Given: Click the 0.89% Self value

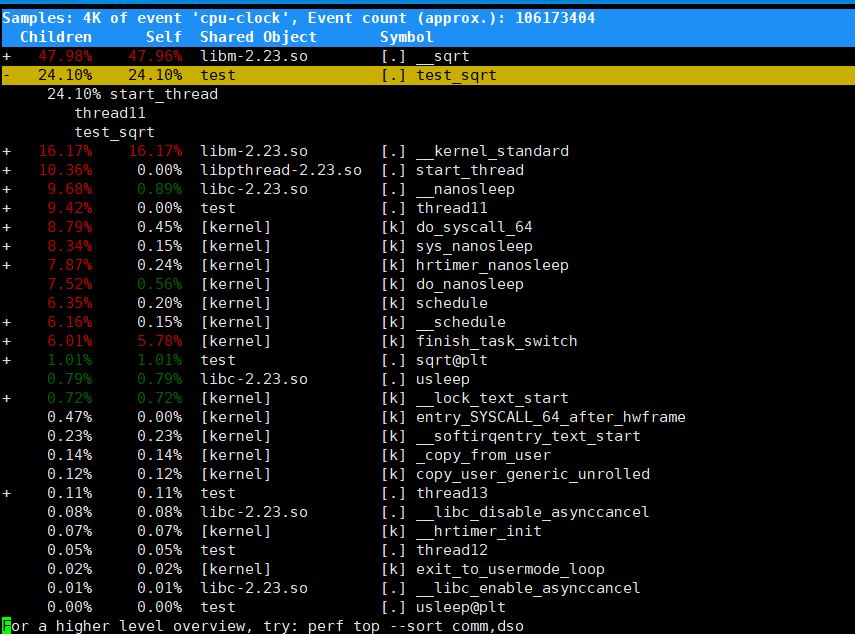Looking at the screenshot, I should [x=159, y=189].
